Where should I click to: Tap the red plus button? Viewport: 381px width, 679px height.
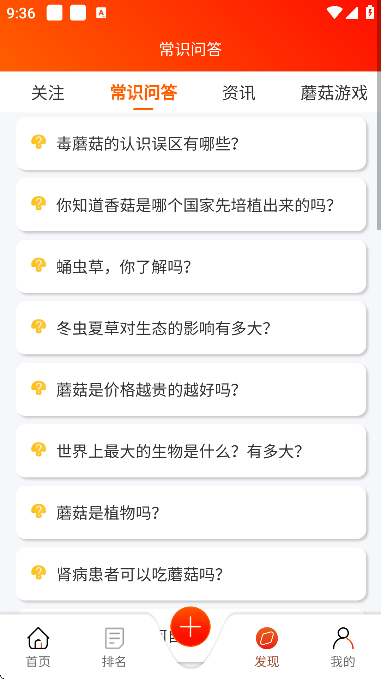click(x=190, y=626)
